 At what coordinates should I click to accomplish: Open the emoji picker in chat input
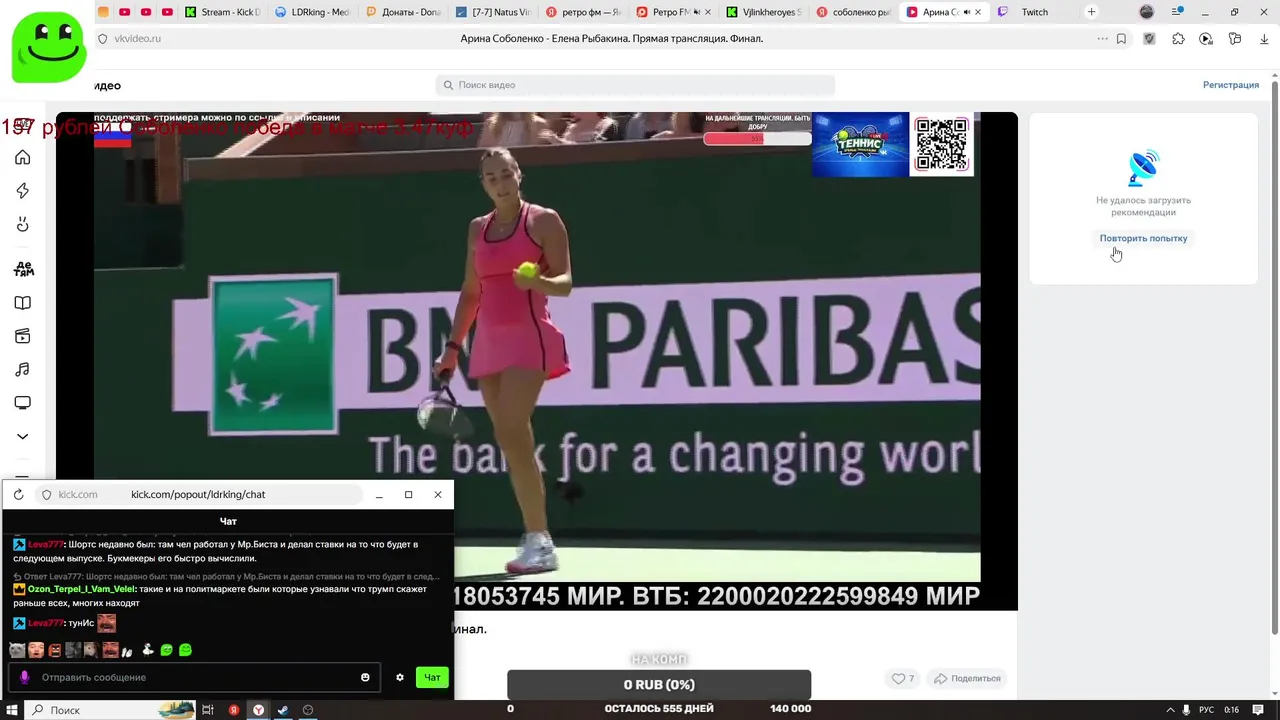[x=365, y=677]
